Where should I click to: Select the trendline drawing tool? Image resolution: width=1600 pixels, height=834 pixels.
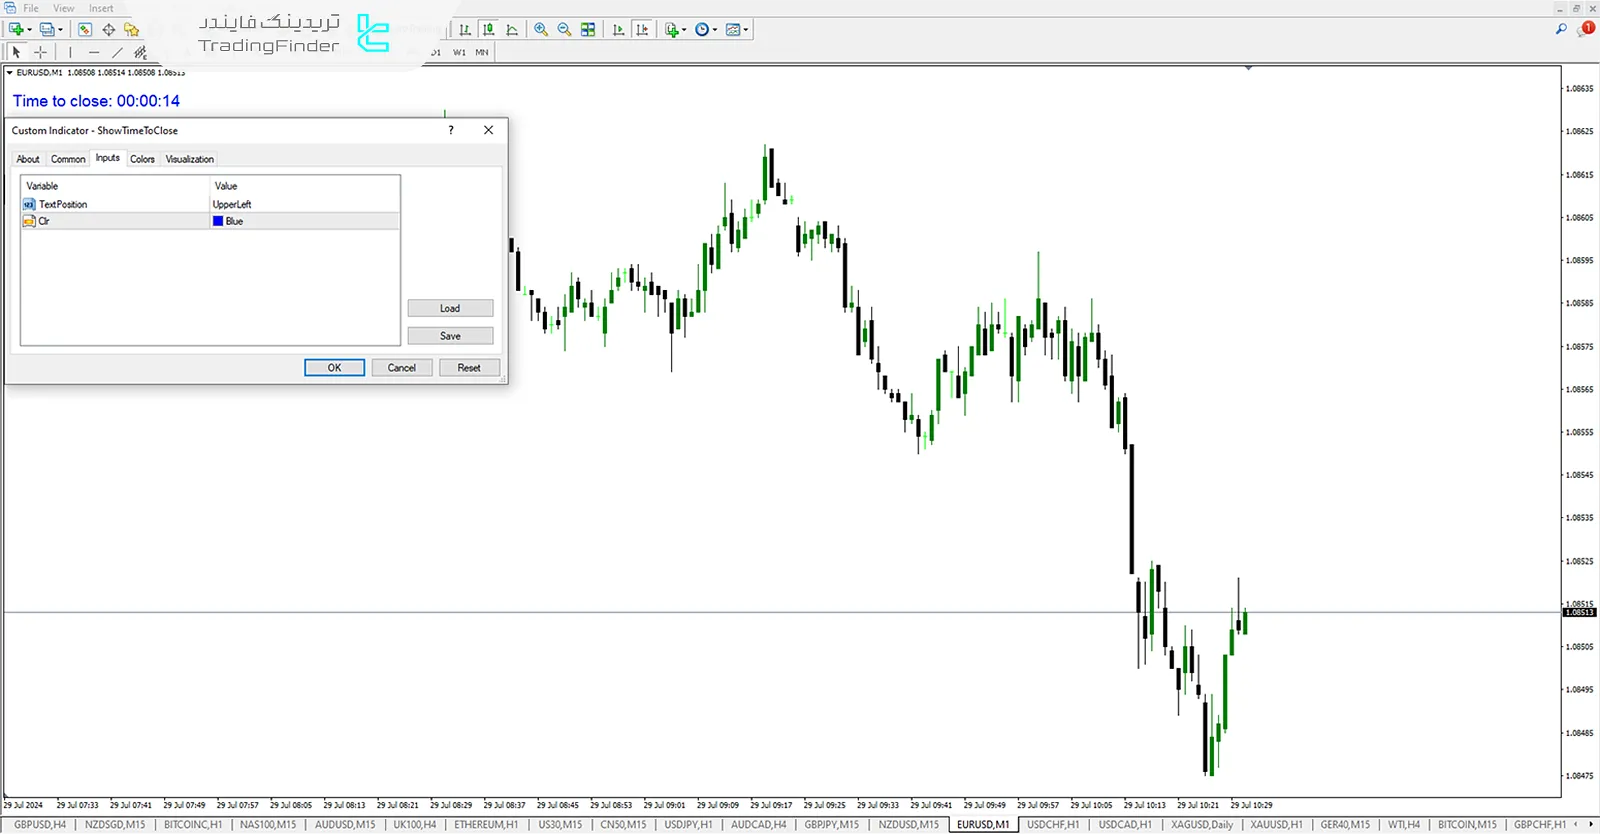[x=117, y=52]
